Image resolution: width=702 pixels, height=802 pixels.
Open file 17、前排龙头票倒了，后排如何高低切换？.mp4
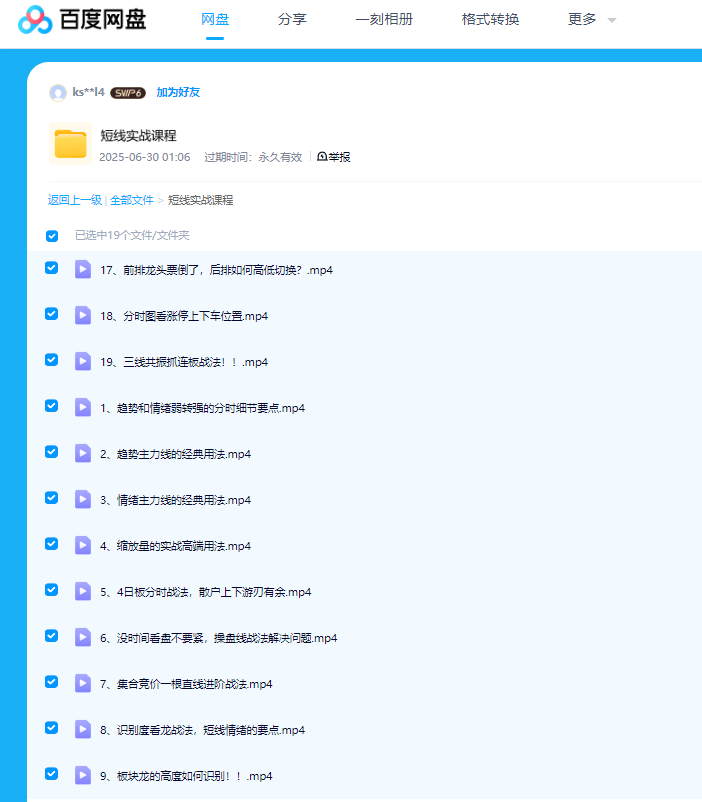tap(216, 270)
